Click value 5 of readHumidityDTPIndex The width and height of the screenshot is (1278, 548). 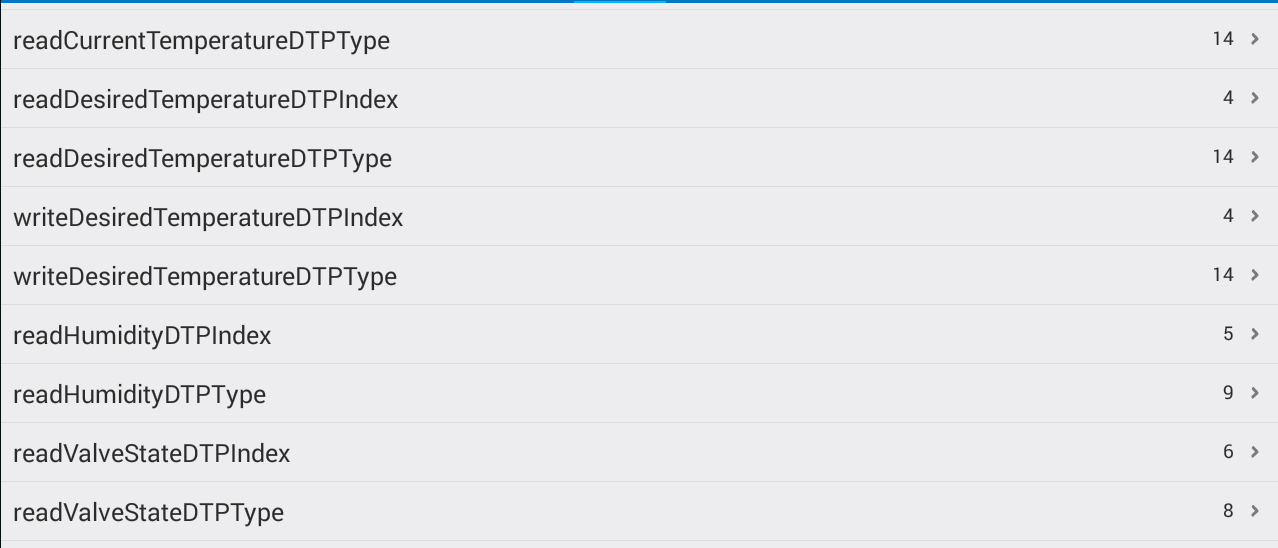(x=1228, y=334)
